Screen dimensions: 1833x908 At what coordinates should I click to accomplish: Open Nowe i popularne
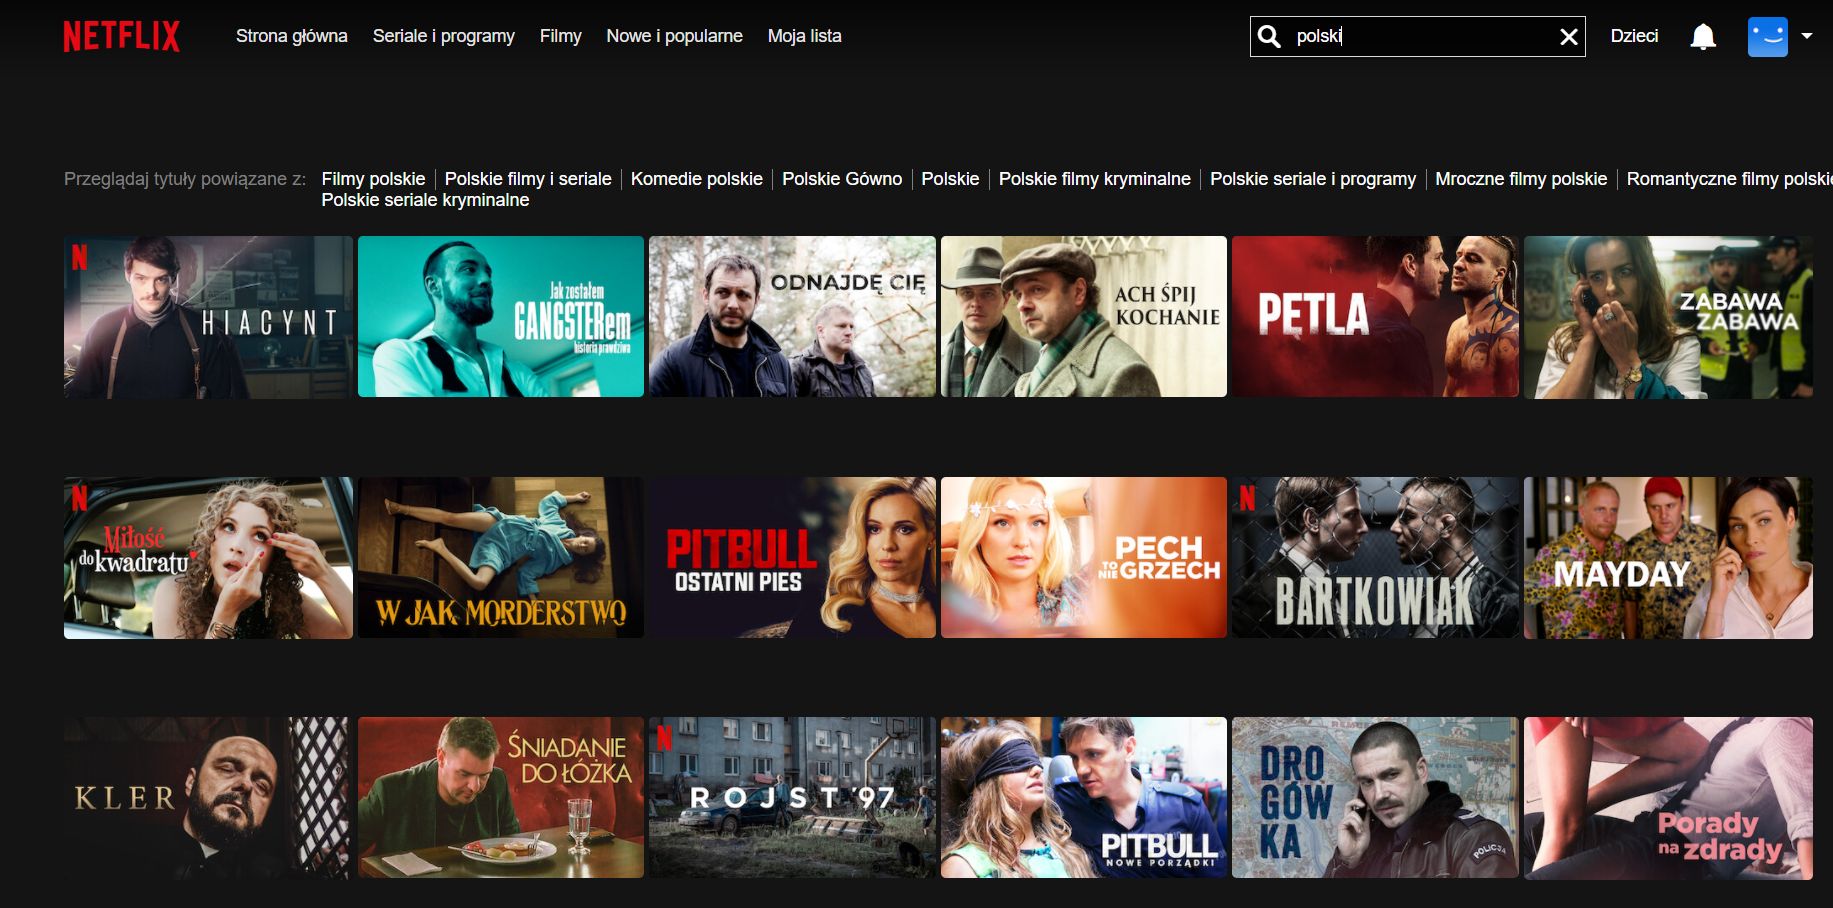[674, 36]
